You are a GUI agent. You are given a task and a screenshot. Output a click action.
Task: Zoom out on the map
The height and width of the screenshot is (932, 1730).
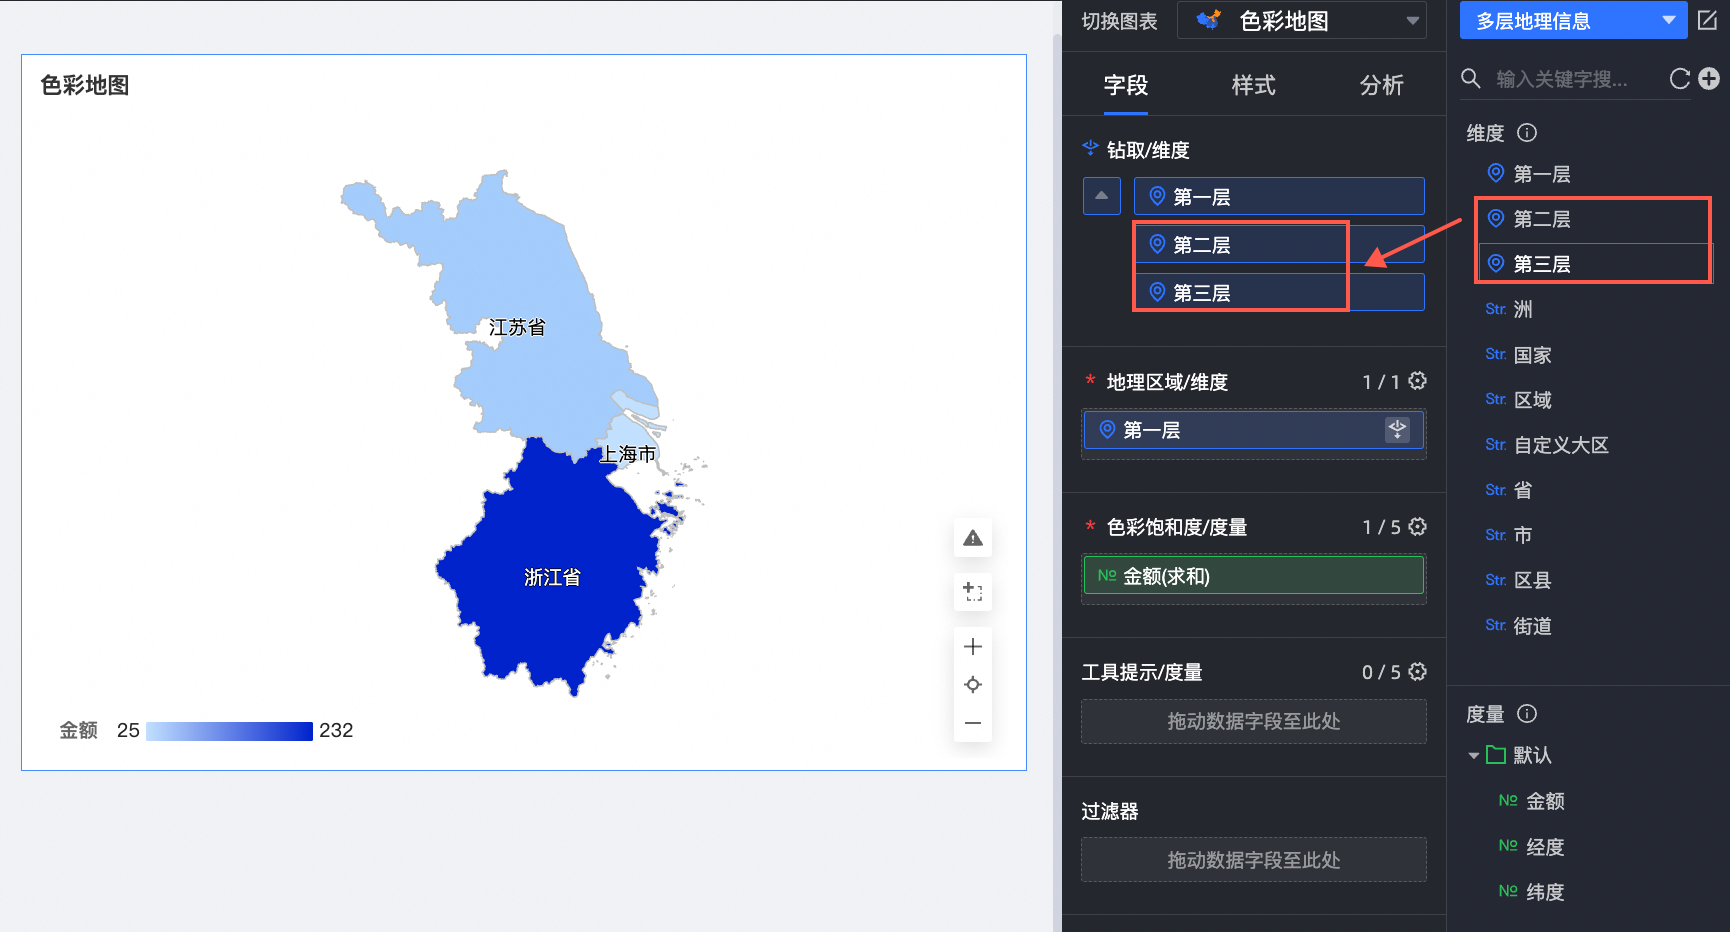973,723
